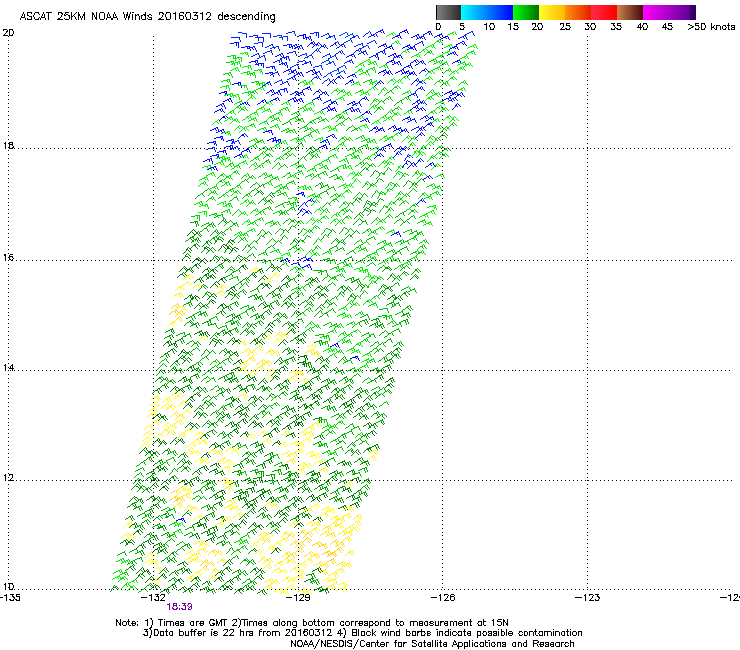The image size is (740, 650).
Task: Click the longitude label '-135'
Action: pos(10,598)
